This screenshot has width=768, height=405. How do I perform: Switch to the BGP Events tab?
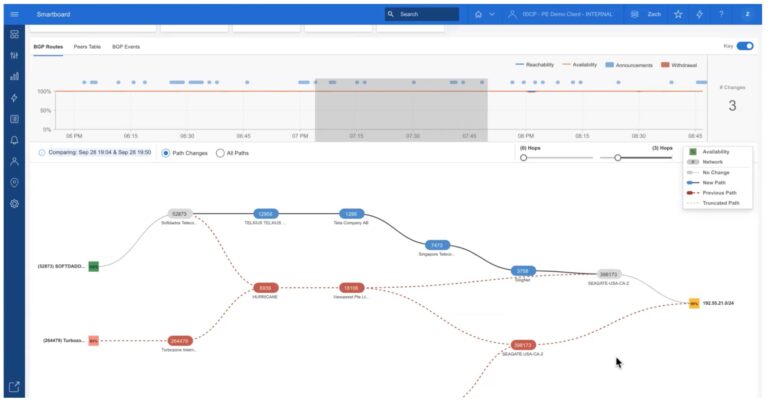[126, 47]
